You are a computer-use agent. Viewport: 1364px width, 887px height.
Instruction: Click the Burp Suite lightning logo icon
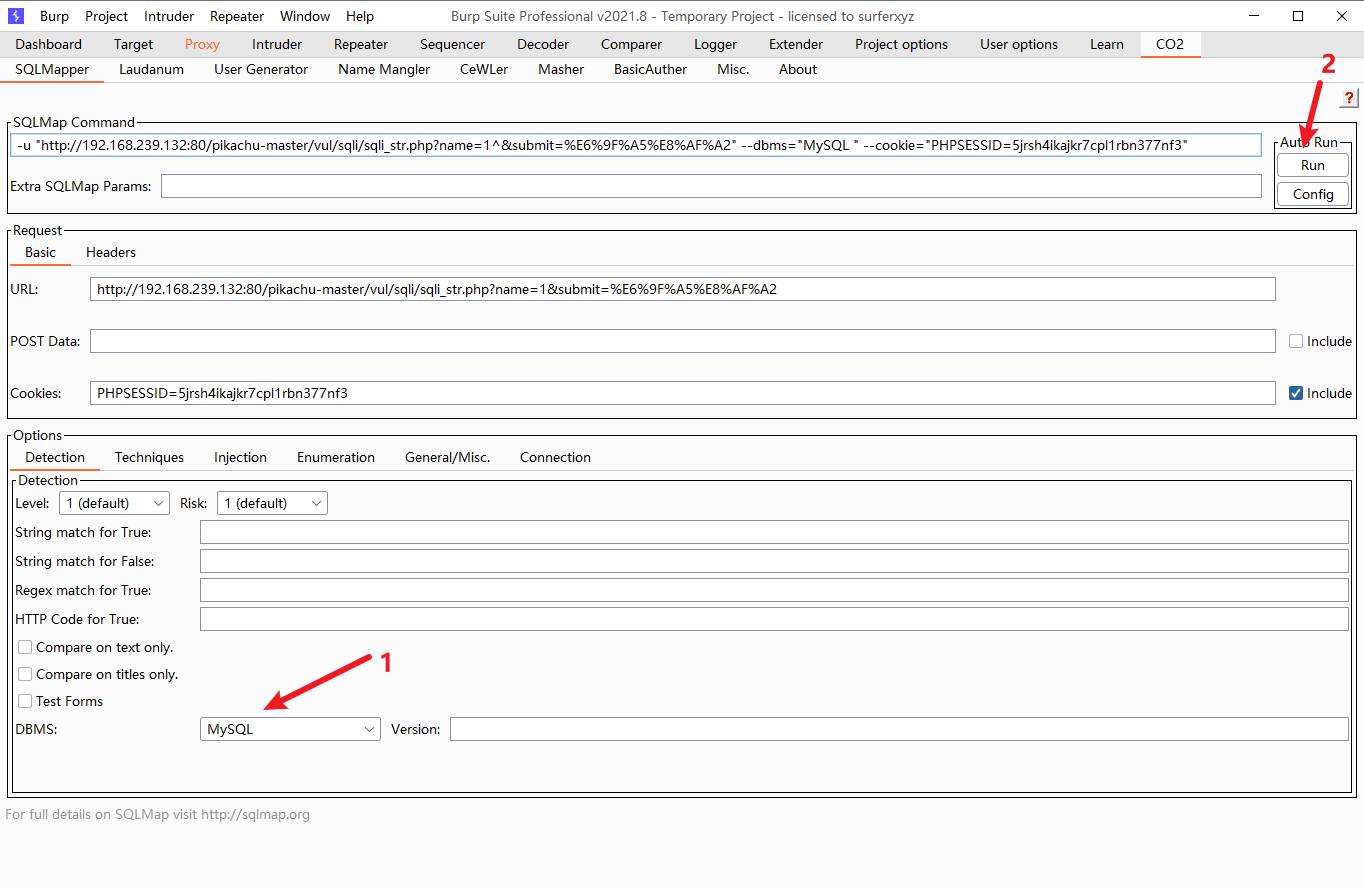click(16, 16)
